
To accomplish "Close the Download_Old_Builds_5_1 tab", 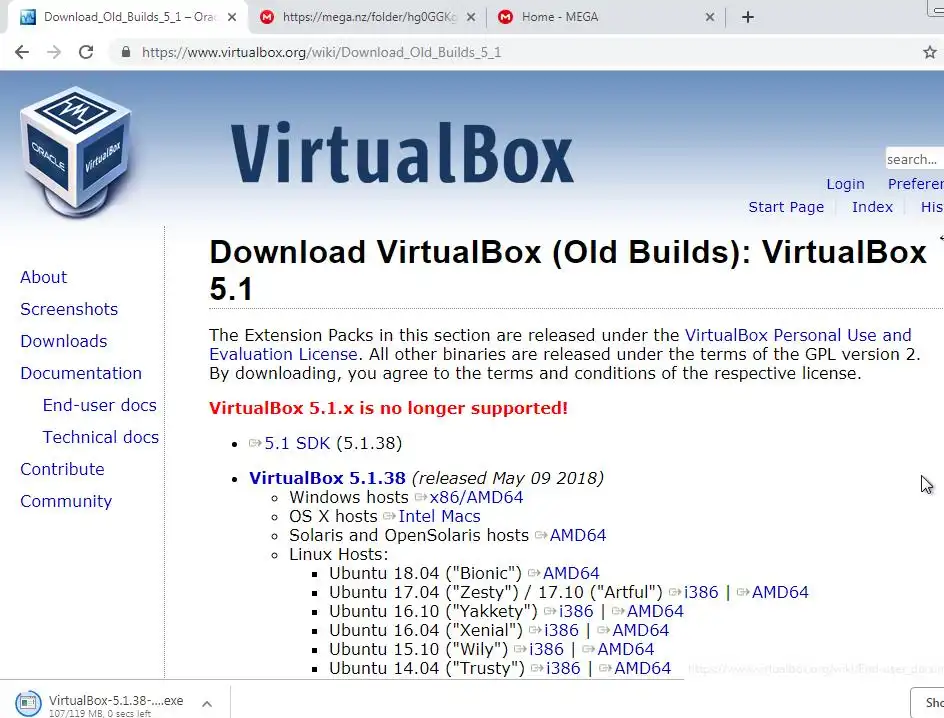I will 232,17.
